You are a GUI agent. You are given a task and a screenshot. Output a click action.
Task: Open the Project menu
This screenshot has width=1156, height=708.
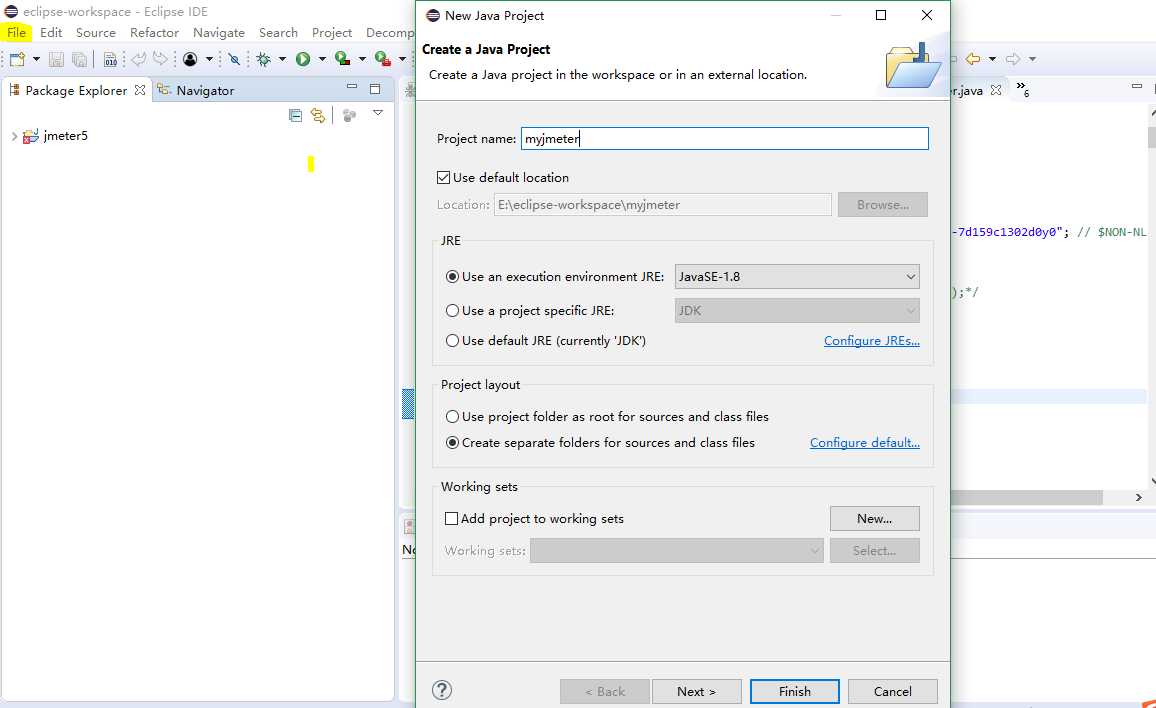(x=332, y=32)
